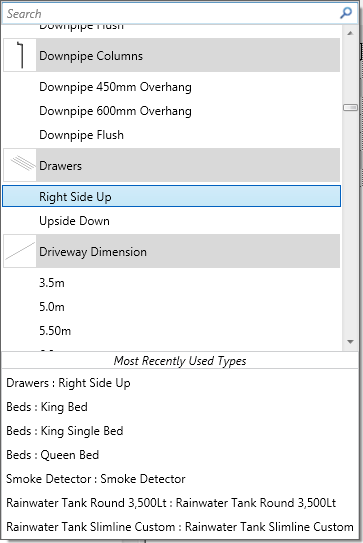This screenshot has width=363, height=543.
Task: Click the scrollbar up arrow
Action: 350,33
